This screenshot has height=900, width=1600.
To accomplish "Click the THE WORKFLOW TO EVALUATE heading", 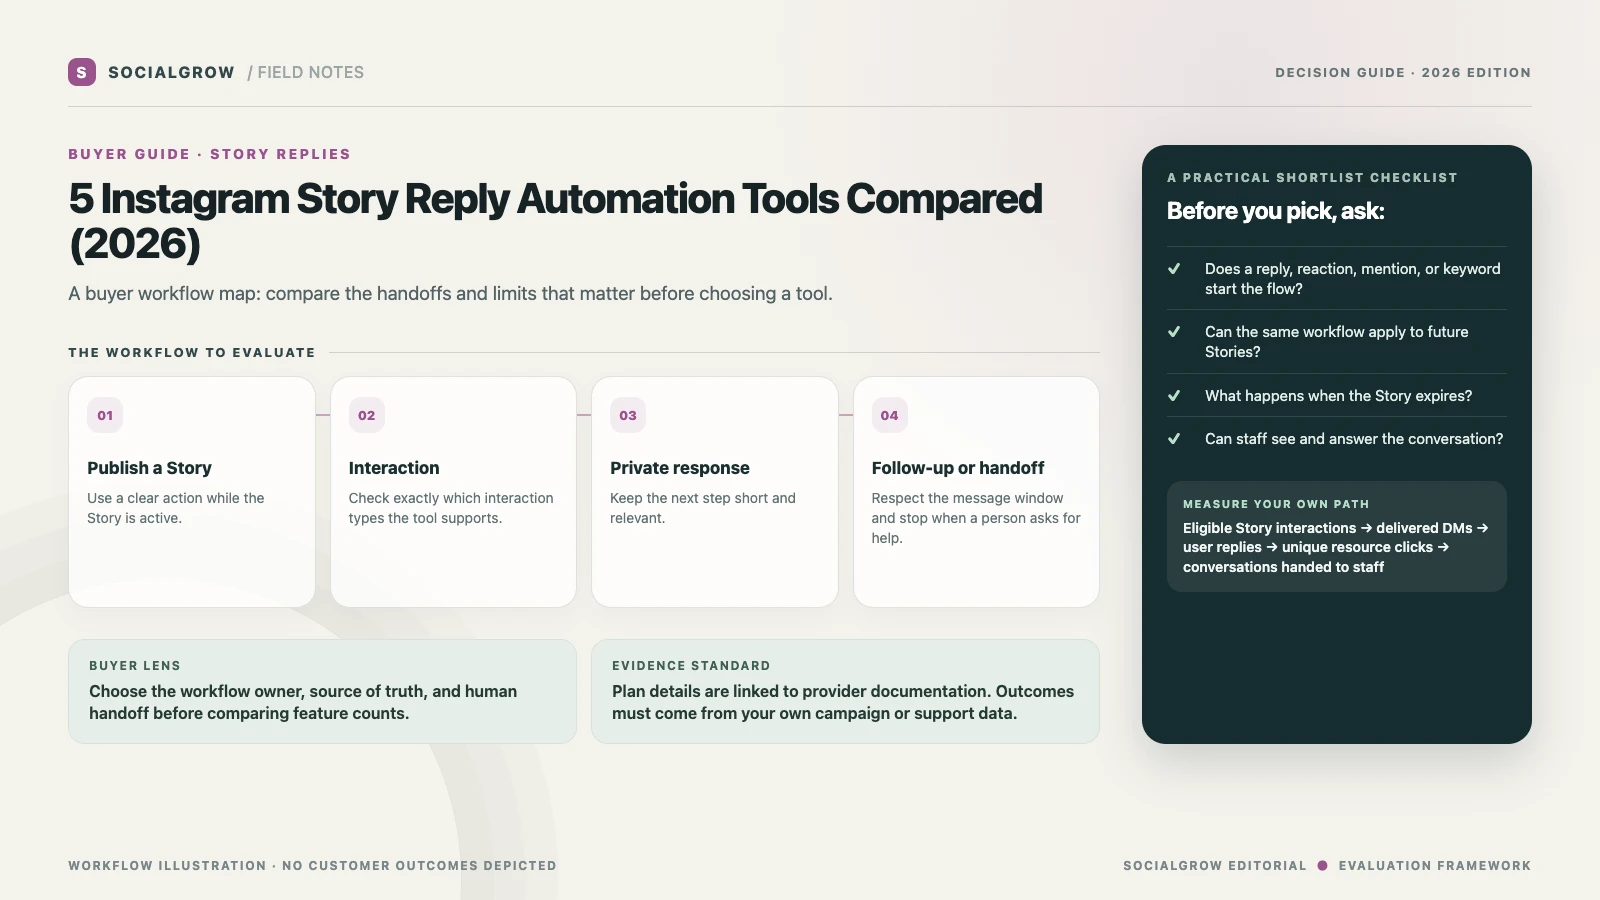I will [x=192, y=353].
